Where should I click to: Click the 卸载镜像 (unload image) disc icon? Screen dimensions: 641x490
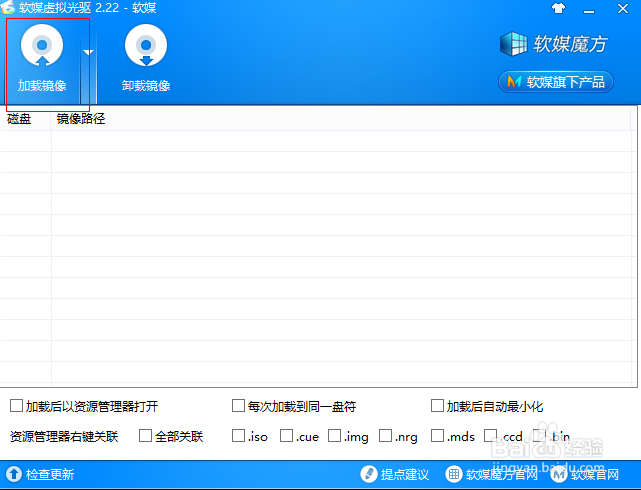coord(146,45)
